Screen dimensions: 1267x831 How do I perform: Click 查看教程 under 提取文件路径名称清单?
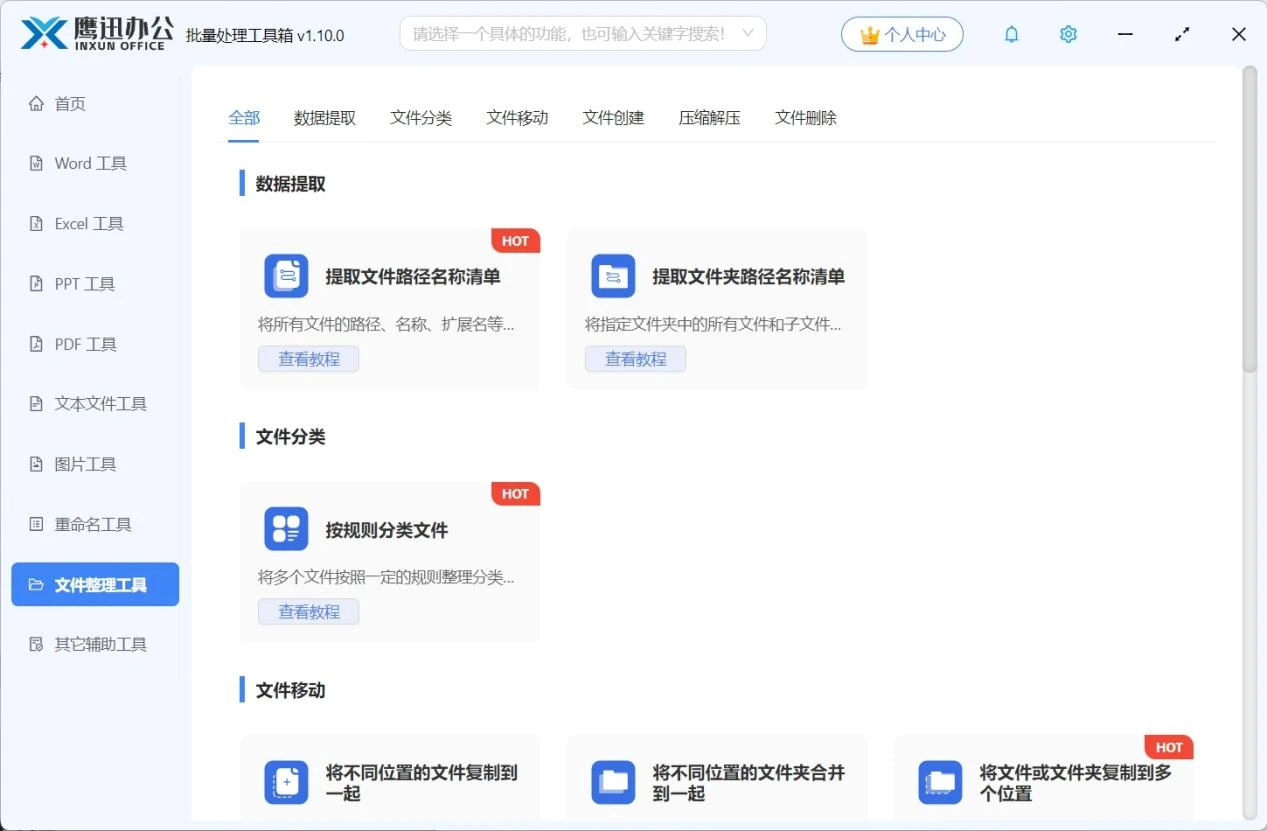309,359
